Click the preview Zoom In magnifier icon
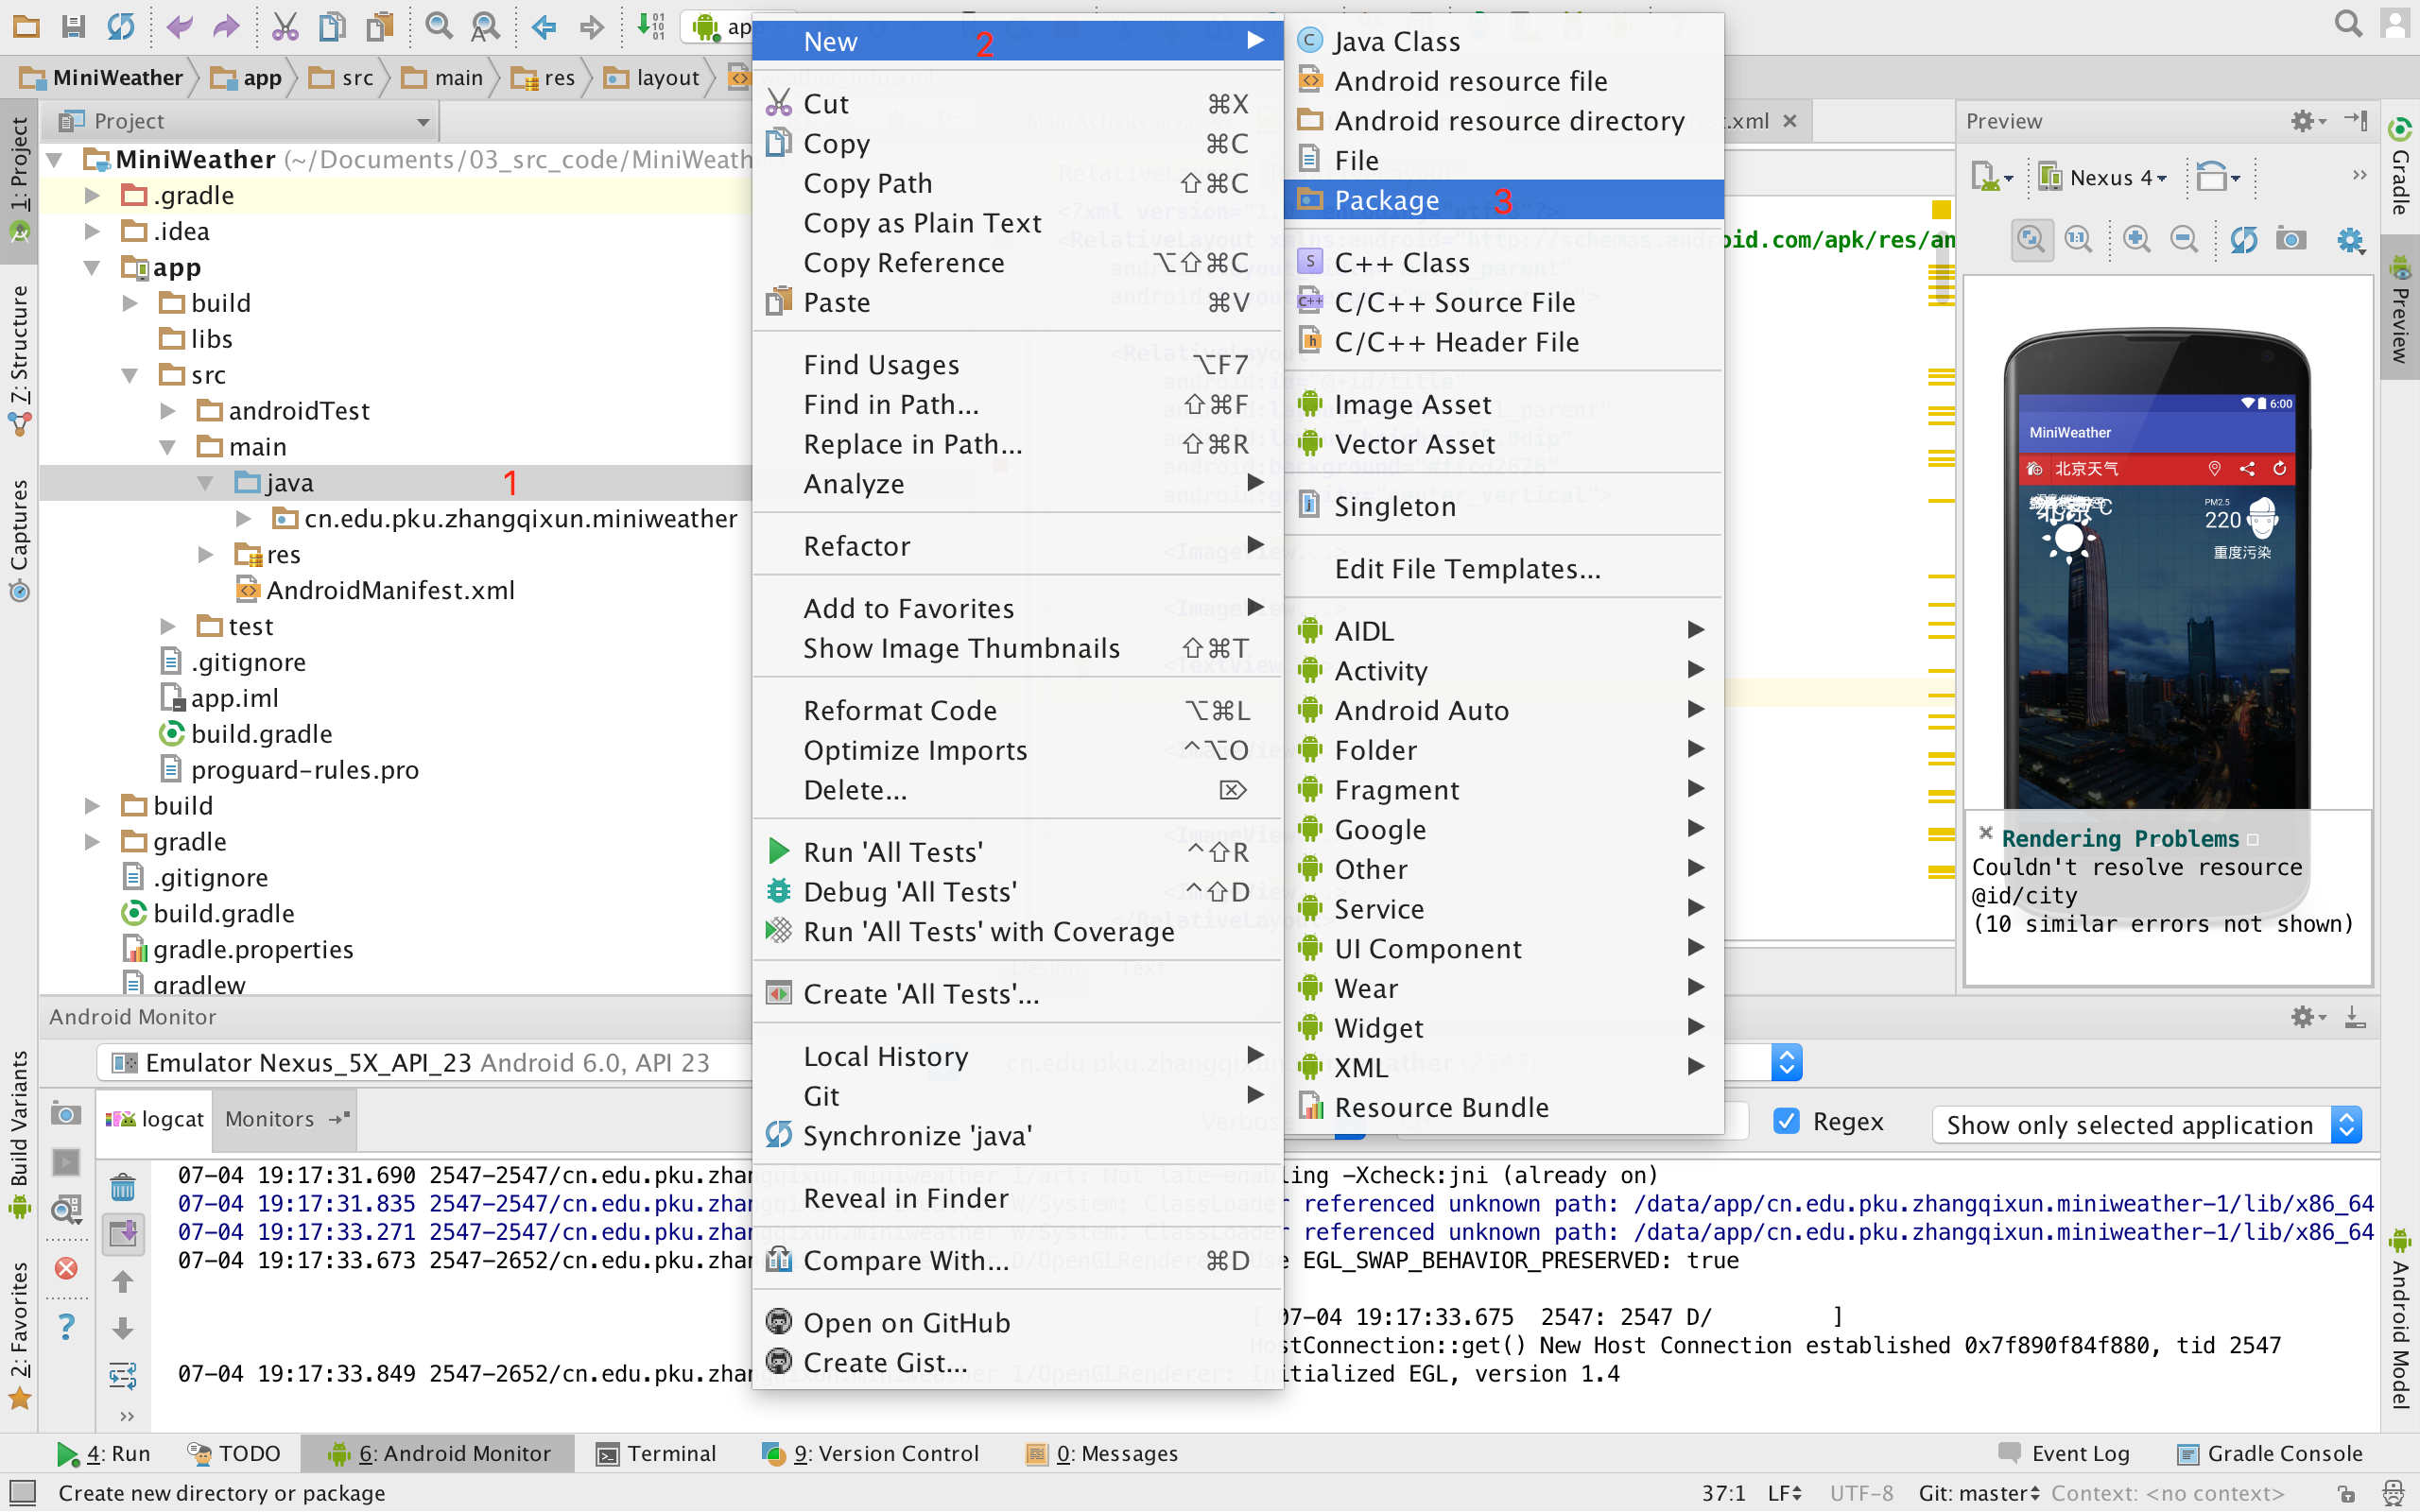This screenshot has height=1512, width=2420. click(x=2136, y=239)
